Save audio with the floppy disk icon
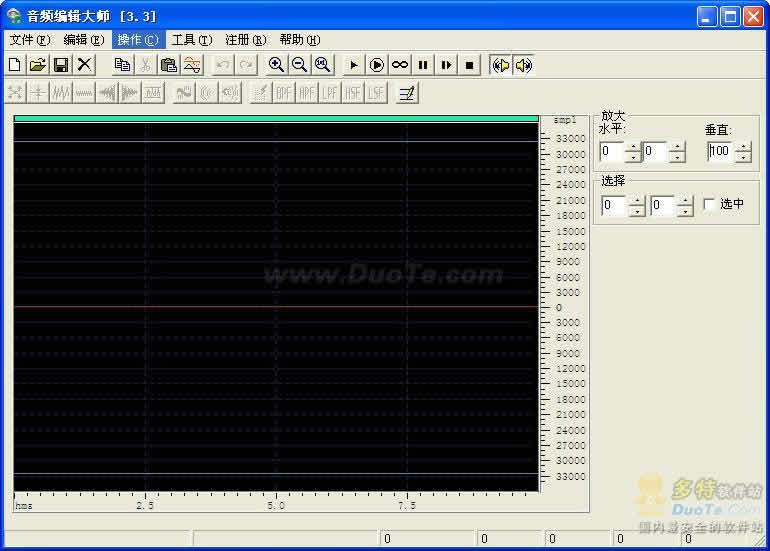Screen dimensions: 770x551 61,65
